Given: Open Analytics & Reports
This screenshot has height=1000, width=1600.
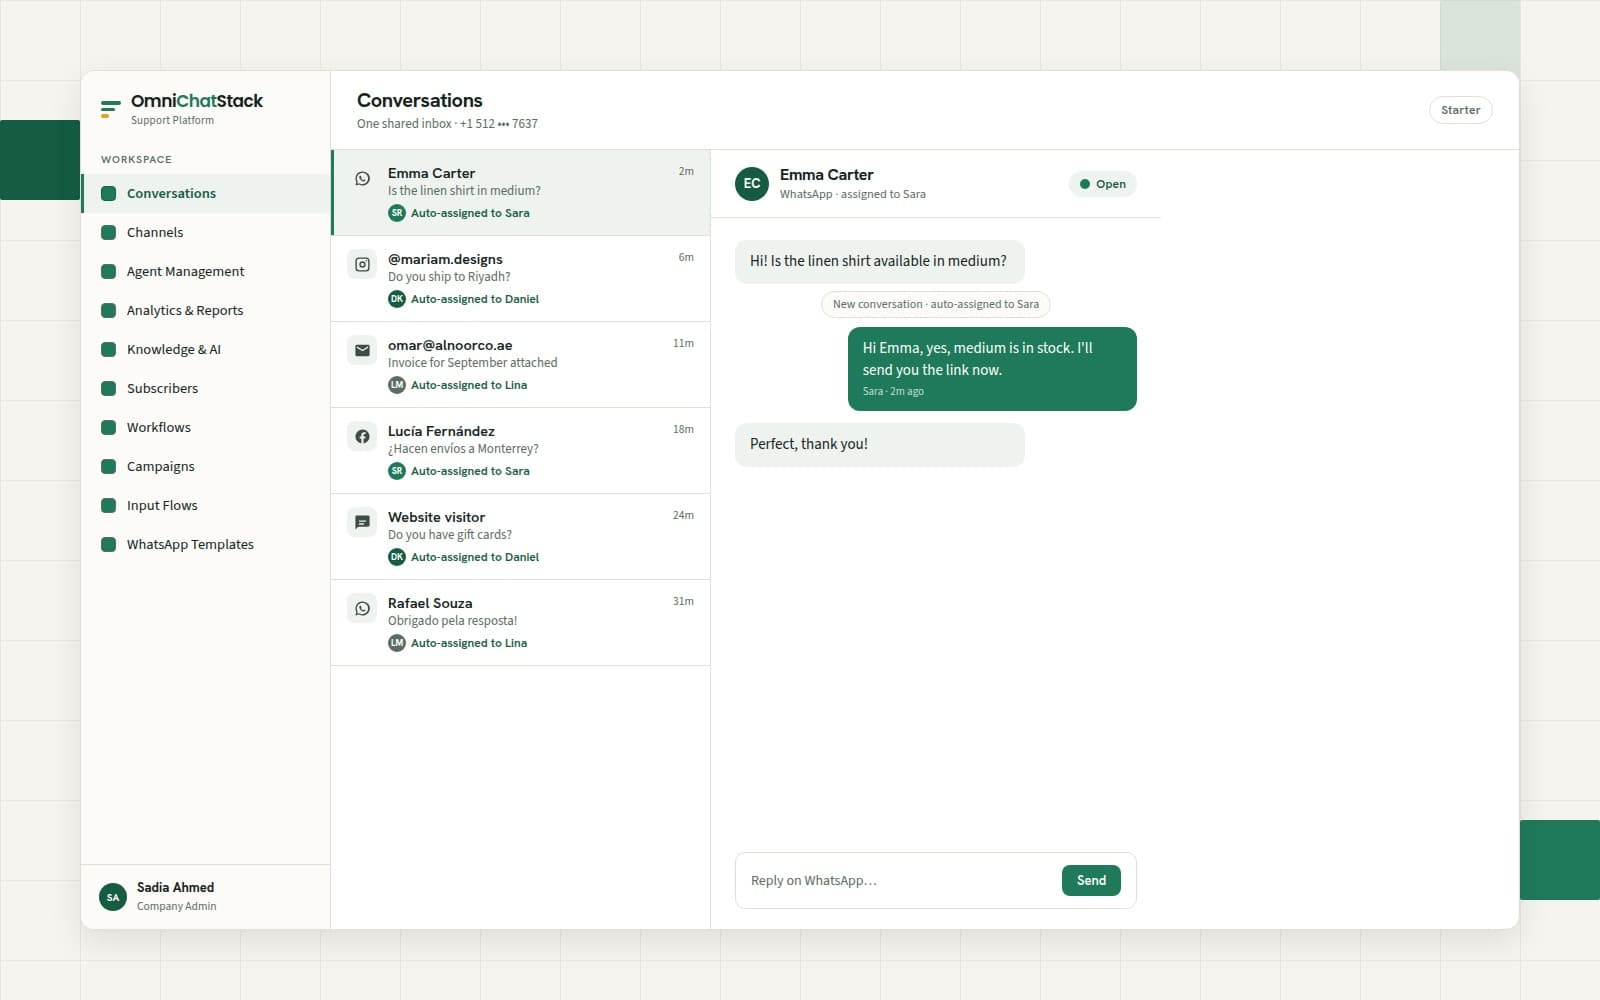Looking at the screenshot, I should pos(206,310).
